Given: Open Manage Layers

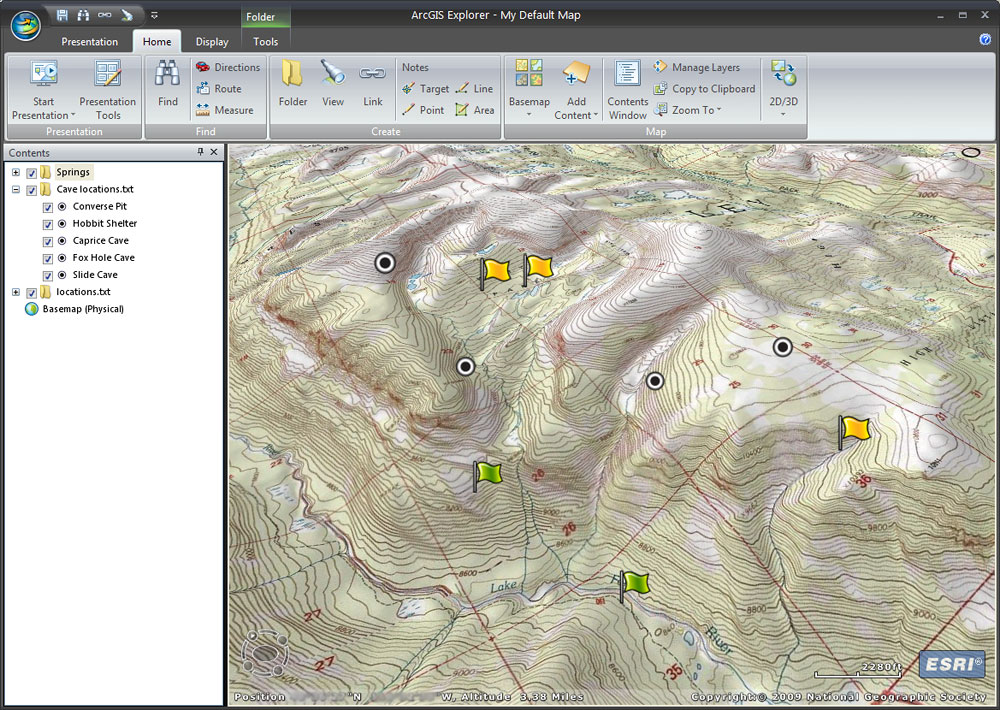Looking at the screenshot, I should point(696,67).
